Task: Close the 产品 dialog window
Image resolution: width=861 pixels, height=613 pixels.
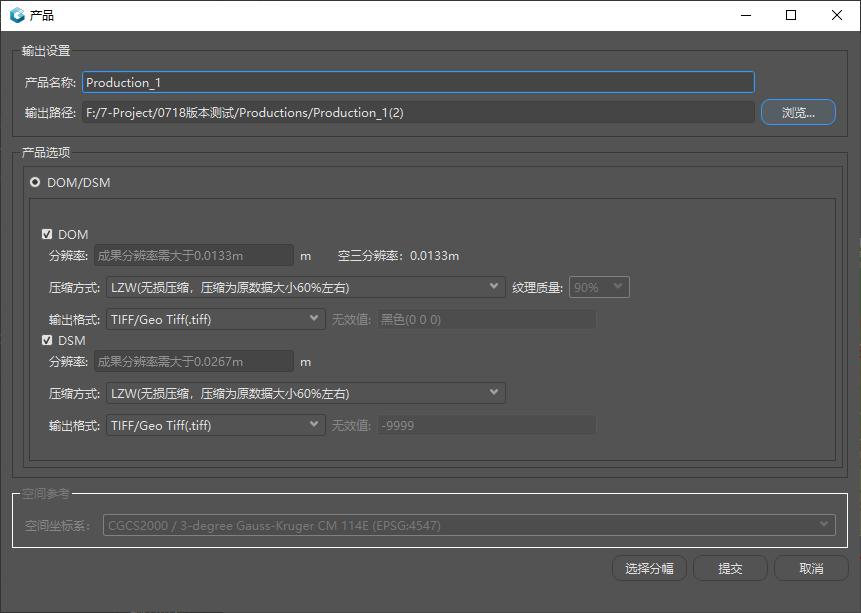Action: tap(837, 15)
